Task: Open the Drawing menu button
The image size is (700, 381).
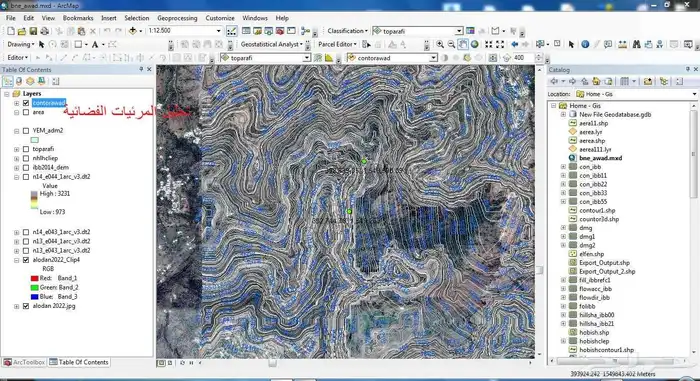Action: (x=21, y=44)
